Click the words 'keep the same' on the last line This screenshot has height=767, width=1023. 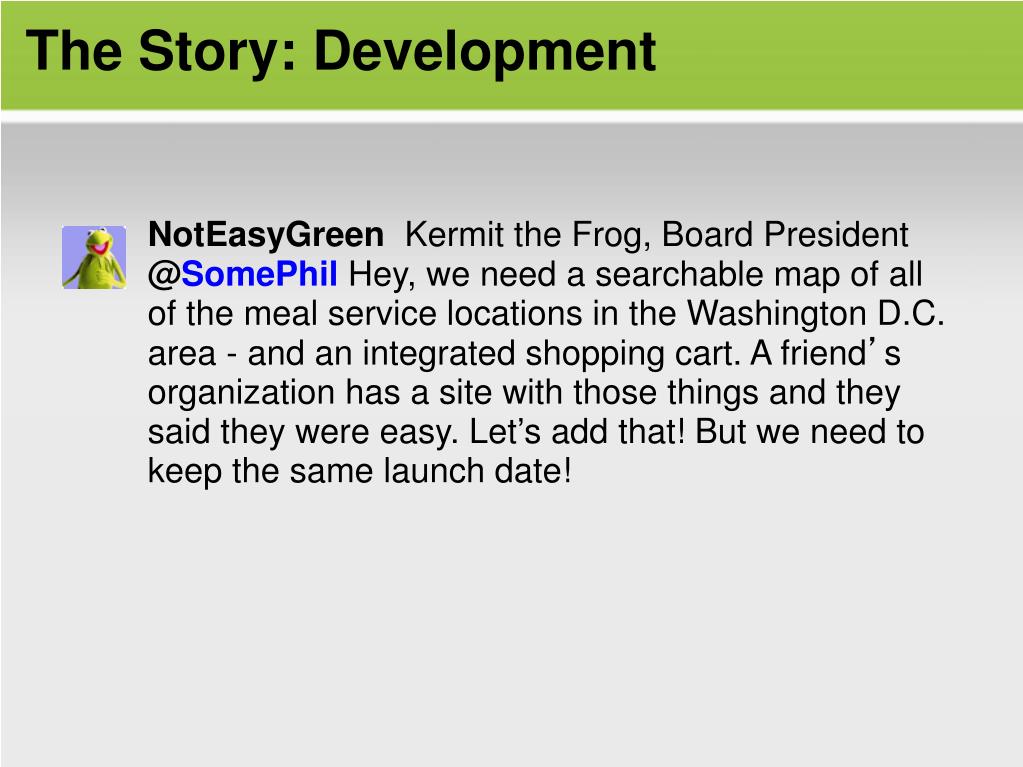tap(260, 470)
